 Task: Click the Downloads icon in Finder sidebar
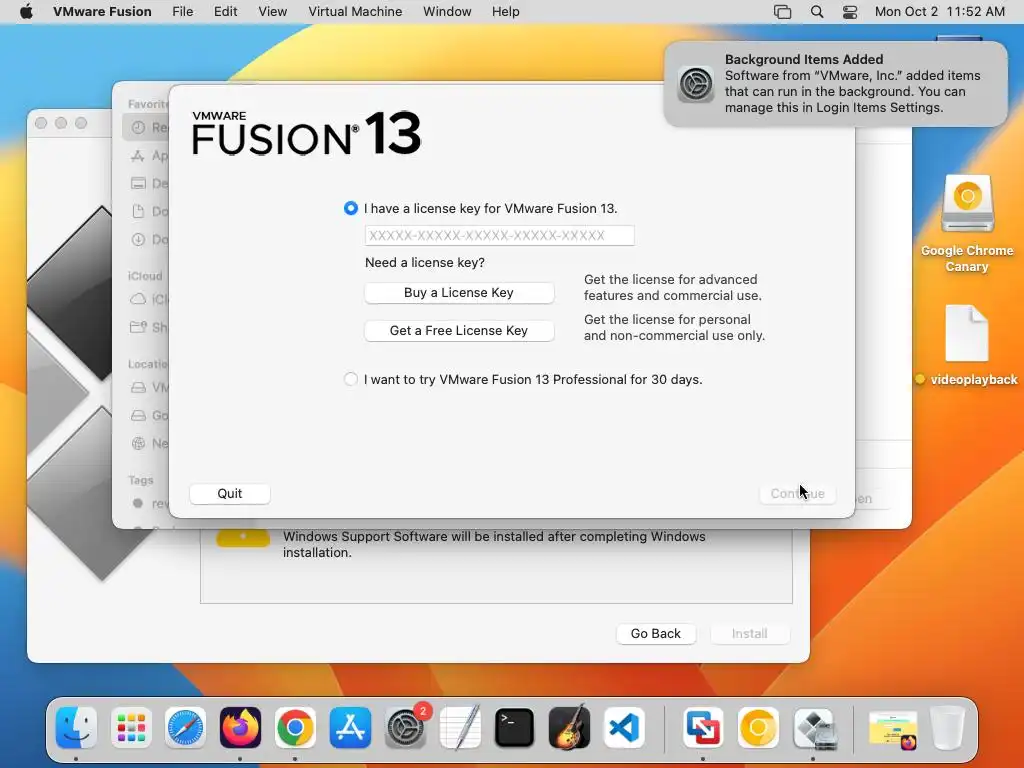pyautogui.click(x=138, y=239)
